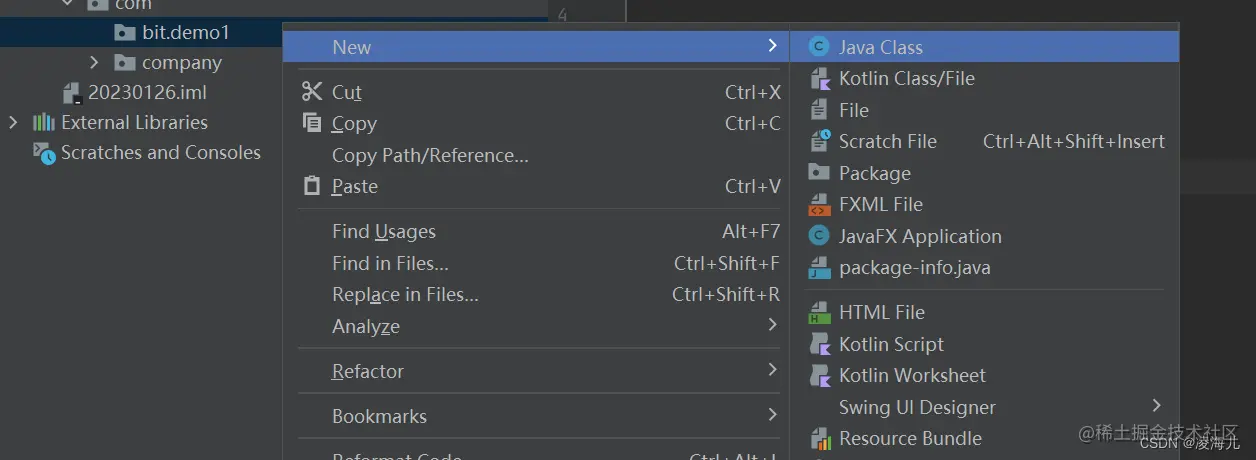The height and width of the screenshot is (460, 1256).
Task: Click the Package folder icon
Action: coord(819,172)
